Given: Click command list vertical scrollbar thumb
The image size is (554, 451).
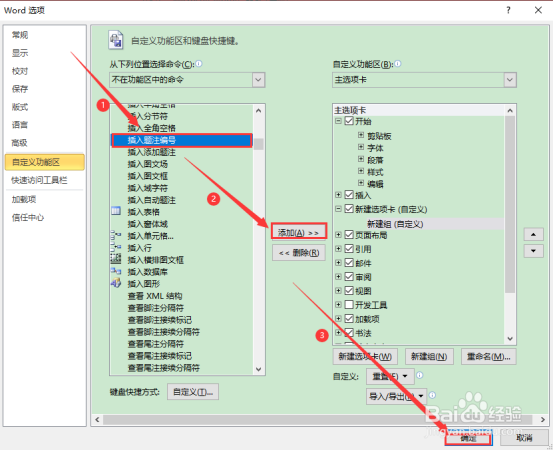Looking at the screenshot, I should (259, 144).
